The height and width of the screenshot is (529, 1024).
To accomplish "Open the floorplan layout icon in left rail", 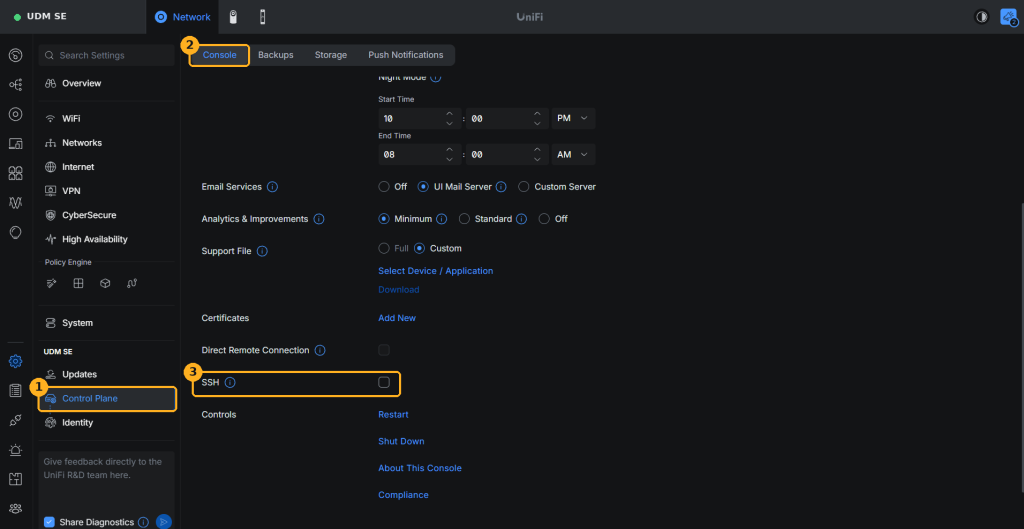I will 16,479.
